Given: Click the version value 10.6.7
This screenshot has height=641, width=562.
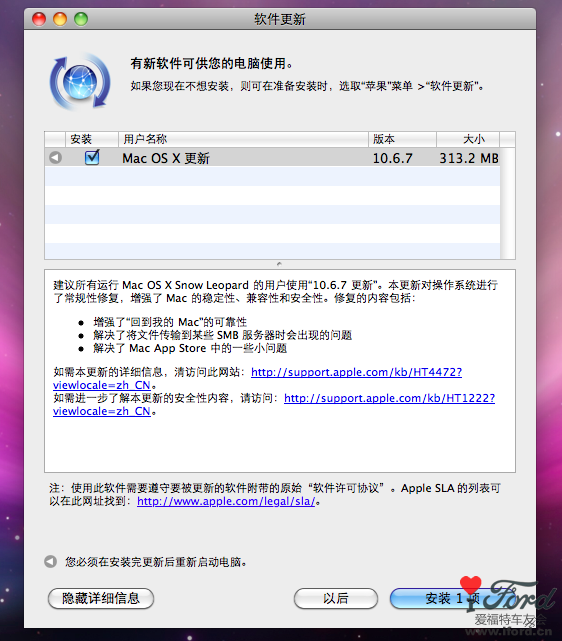Looking at the screenshot, I should pos(393,158).
